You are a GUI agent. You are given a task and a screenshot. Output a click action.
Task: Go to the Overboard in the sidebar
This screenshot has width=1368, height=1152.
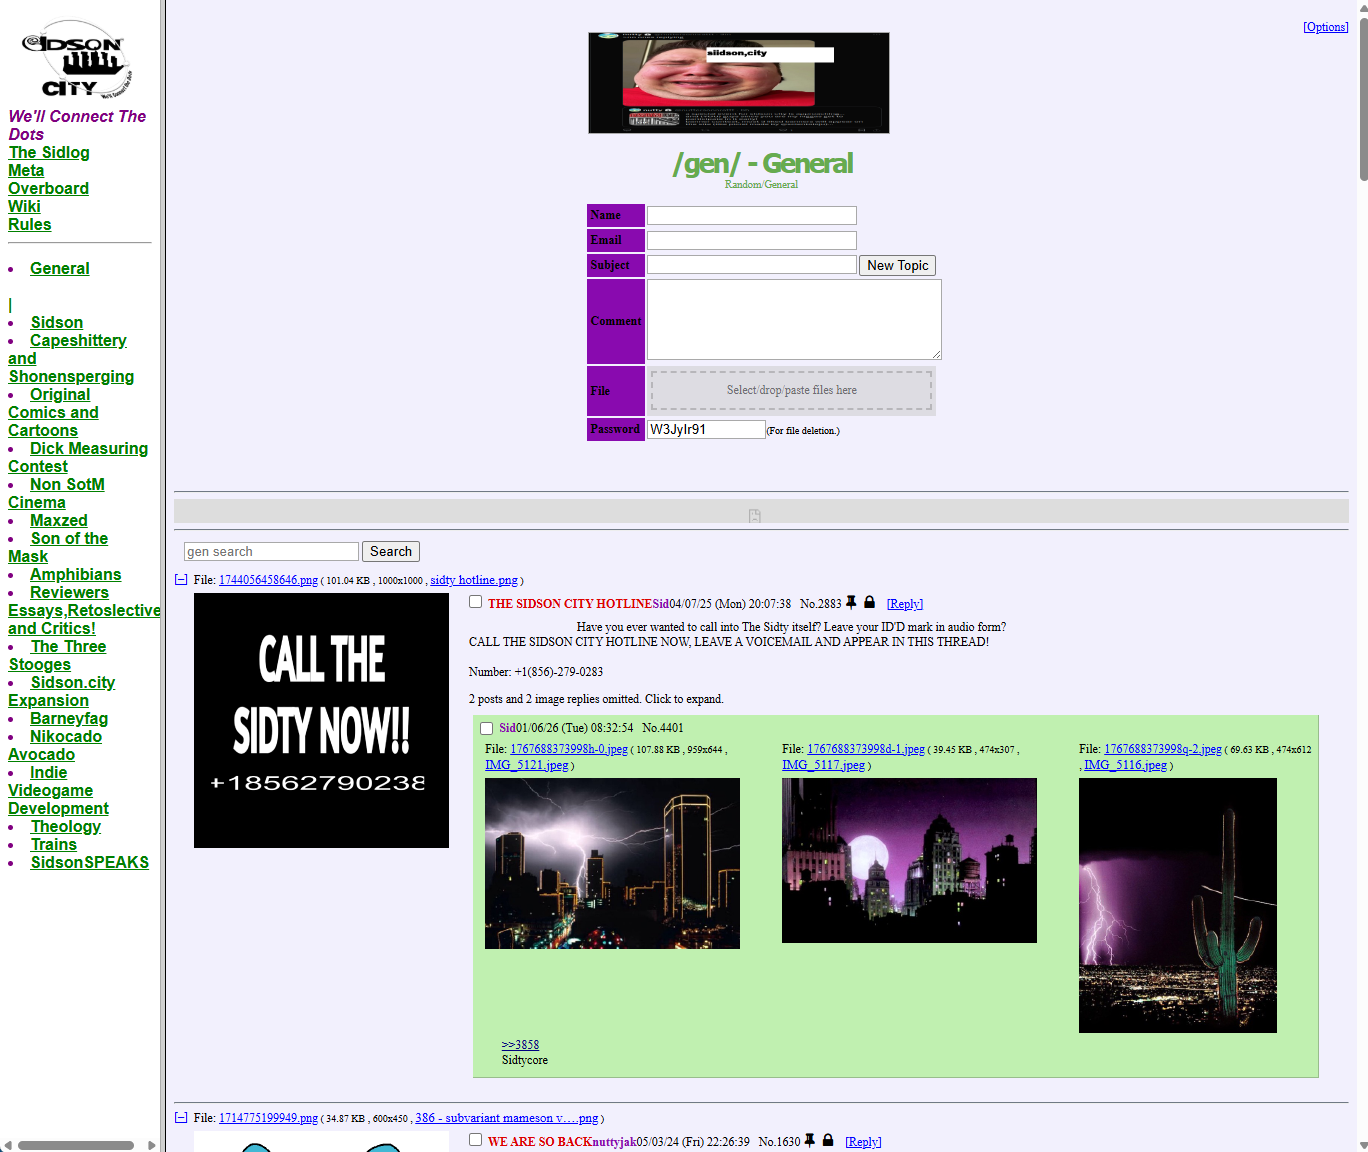click(48, 188)
